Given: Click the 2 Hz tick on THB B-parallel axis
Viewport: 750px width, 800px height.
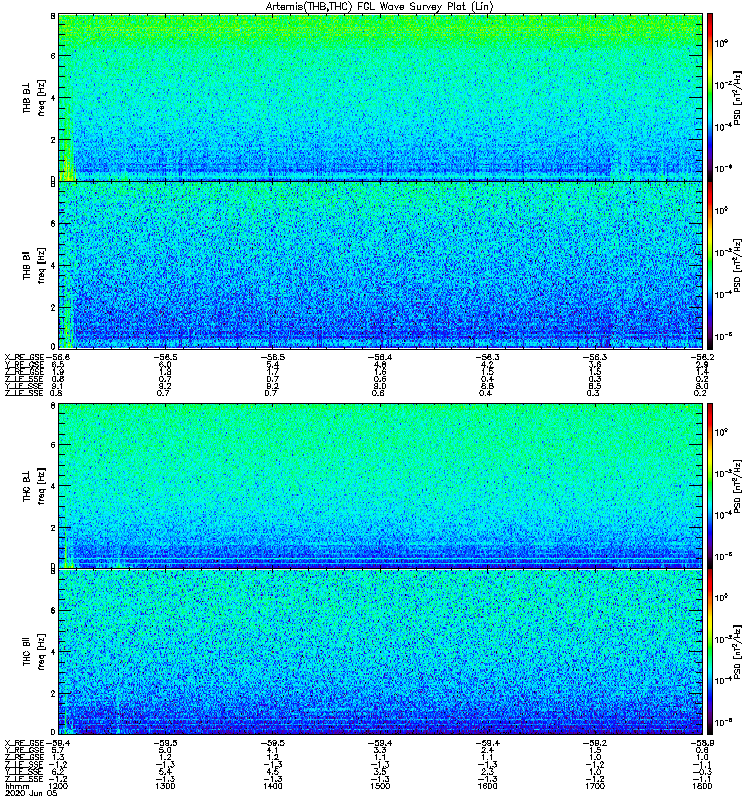Looking at the screenshot, I should [53, 307].
